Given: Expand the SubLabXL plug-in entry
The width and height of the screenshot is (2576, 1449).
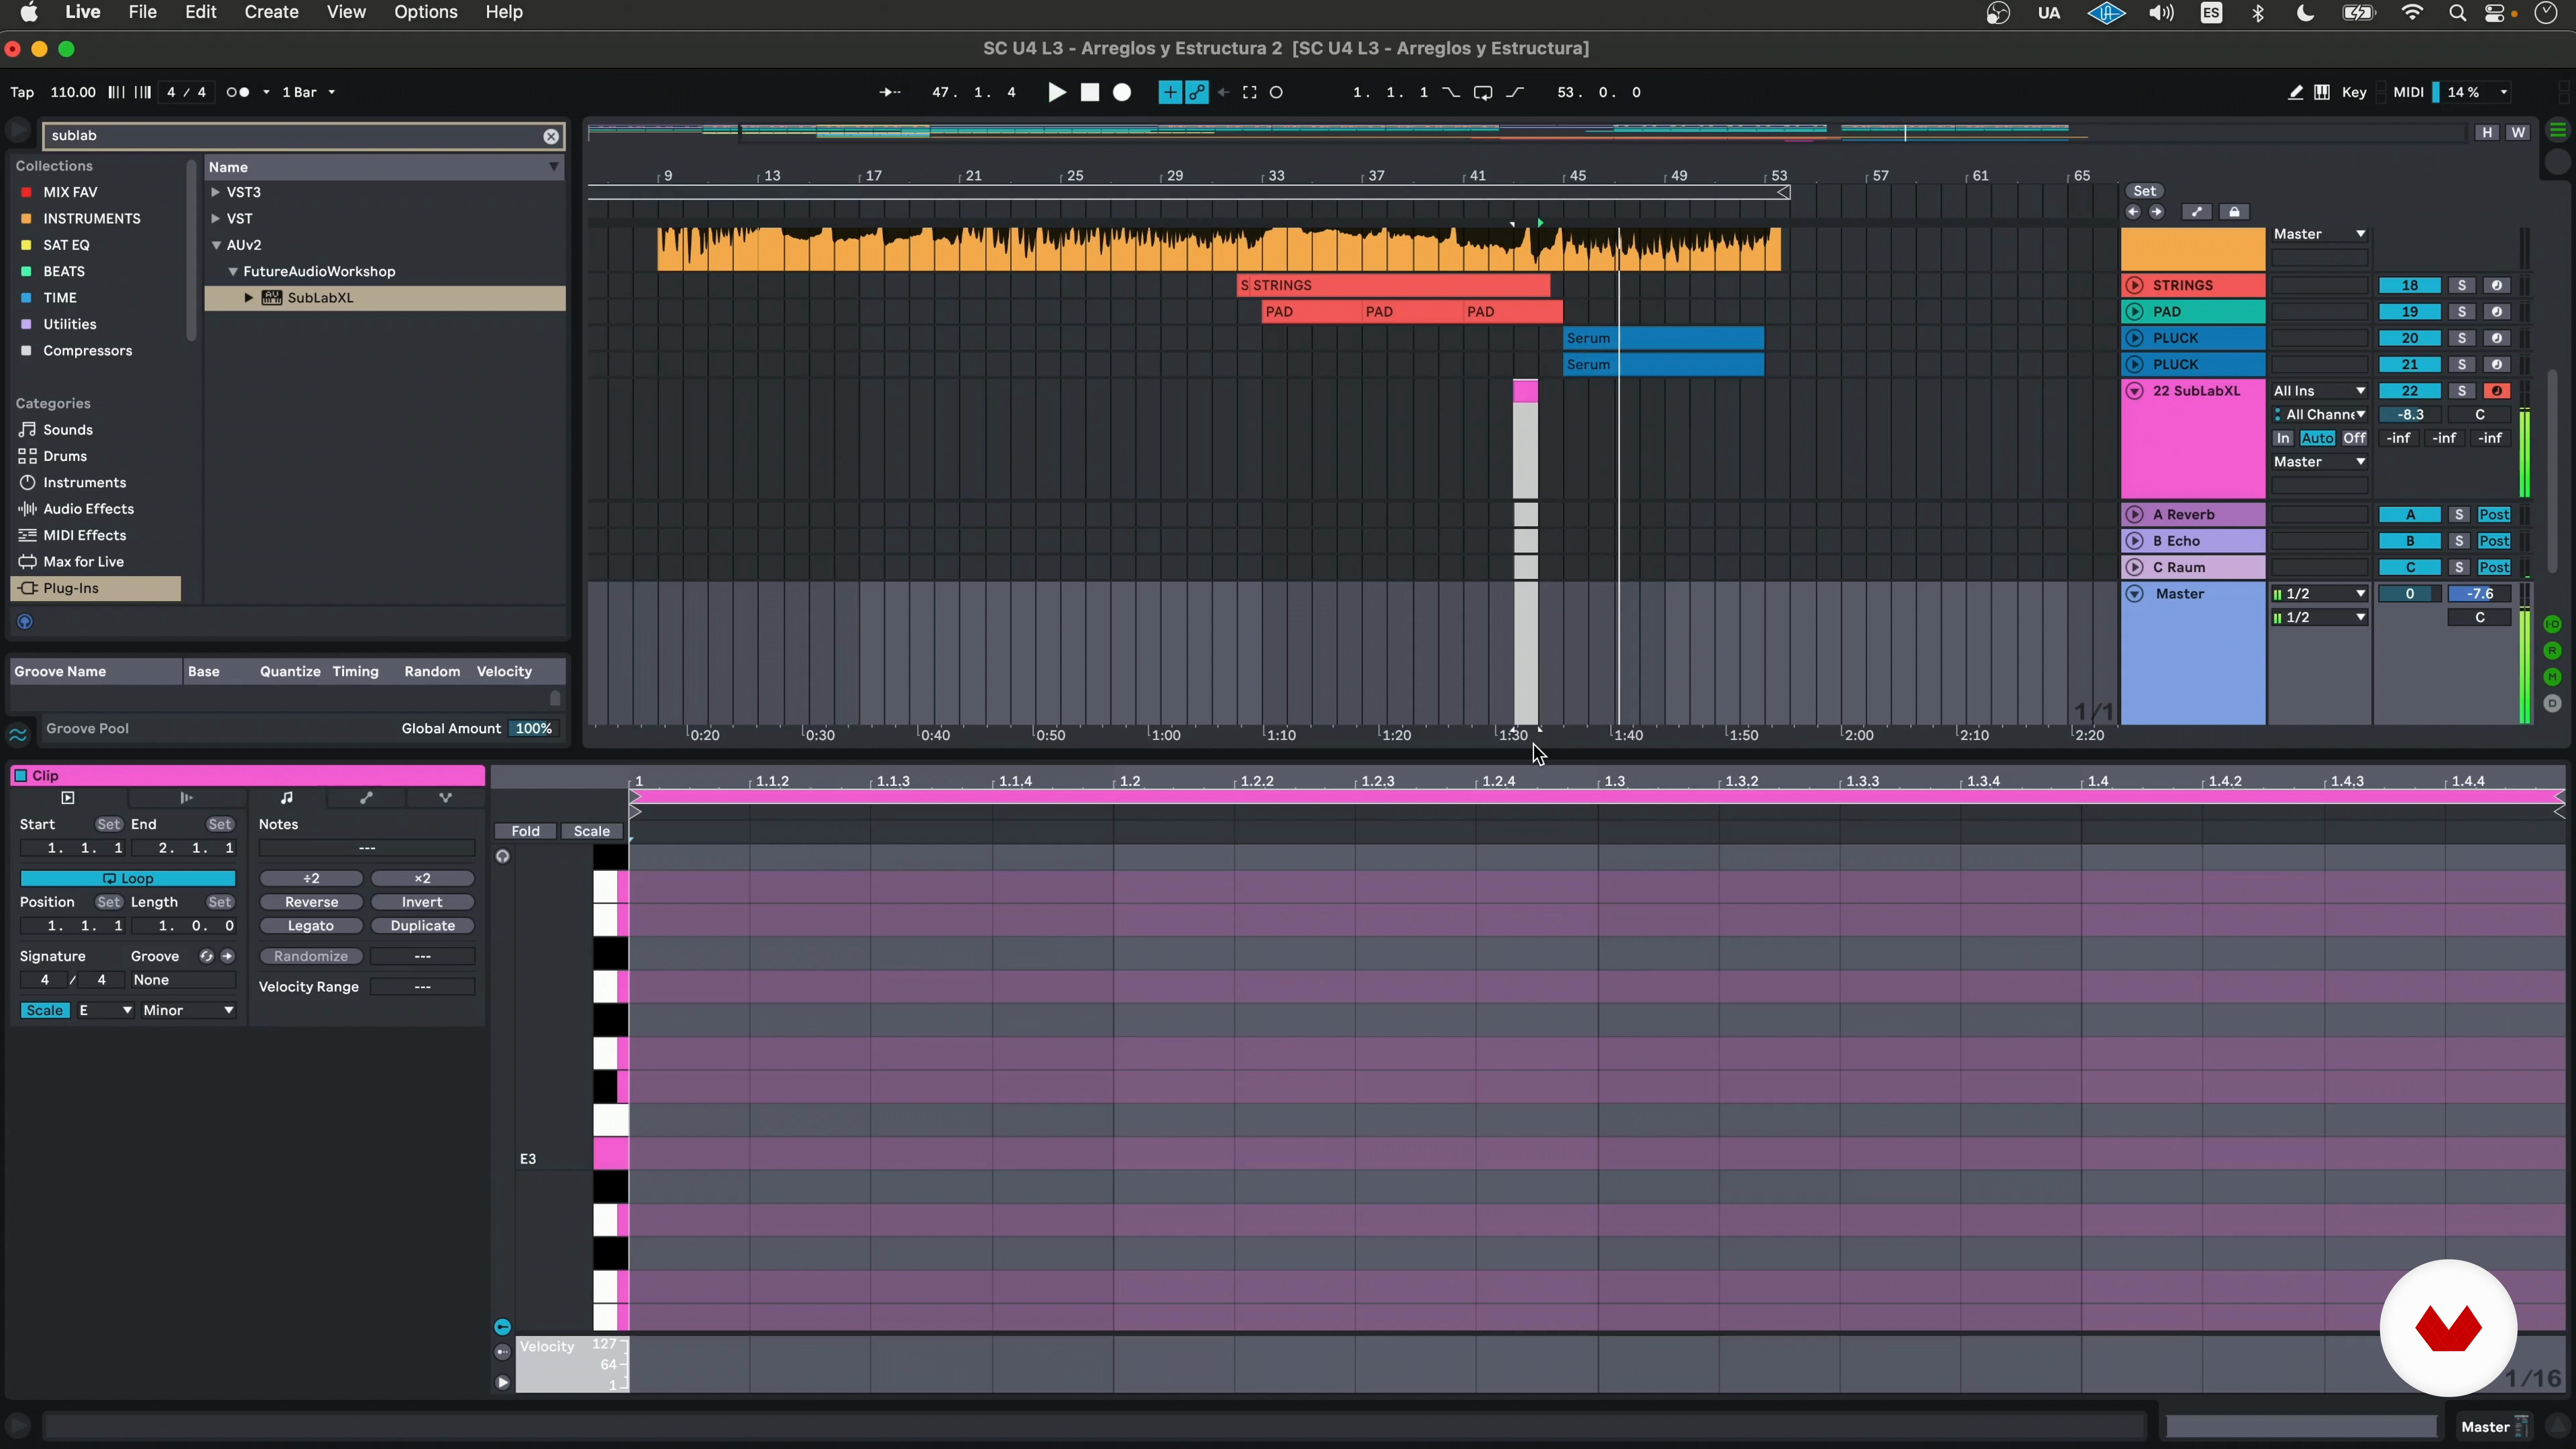Looking at the screenshot, I should click(249, 298).
